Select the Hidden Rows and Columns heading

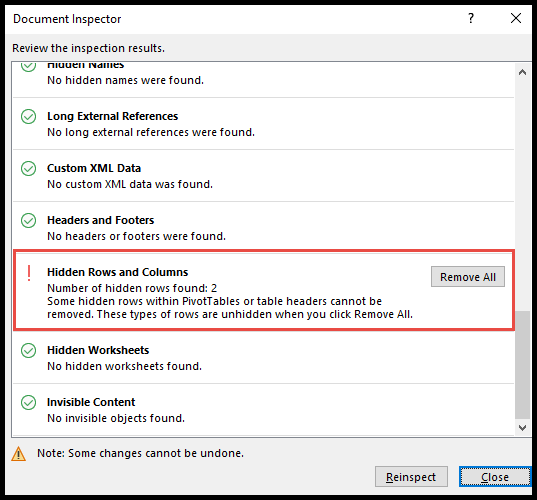pos(117,272)
